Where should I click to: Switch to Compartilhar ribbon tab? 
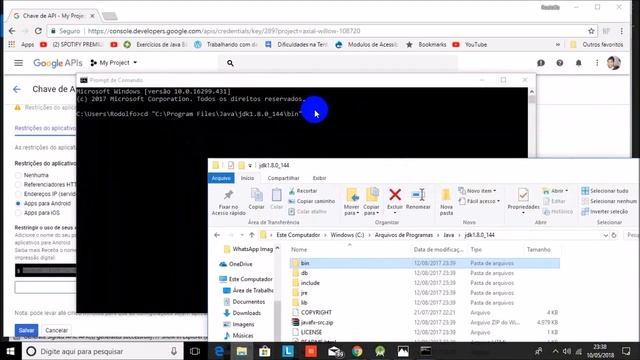(283, 178)
